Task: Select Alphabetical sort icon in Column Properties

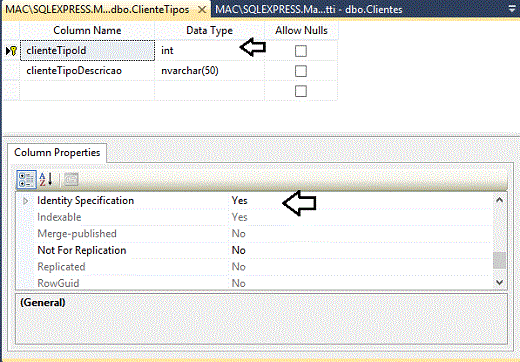Action: click(x=46, y=180)
